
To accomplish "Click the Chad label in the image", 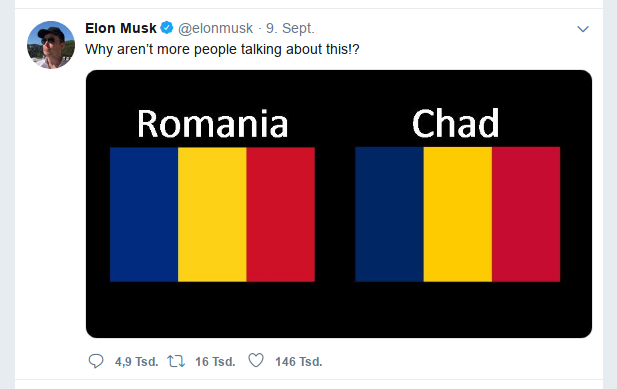I will click(x=456, y=123).
